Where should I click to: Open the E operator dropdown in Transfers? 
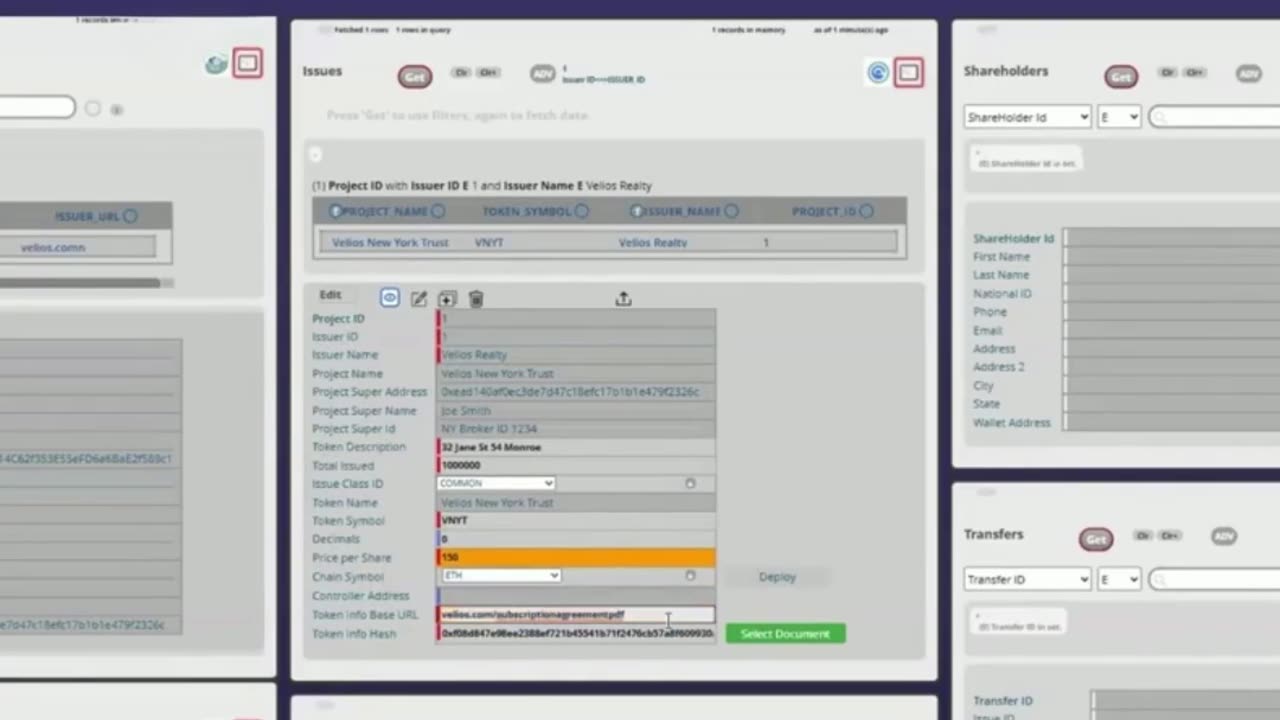1119,579
